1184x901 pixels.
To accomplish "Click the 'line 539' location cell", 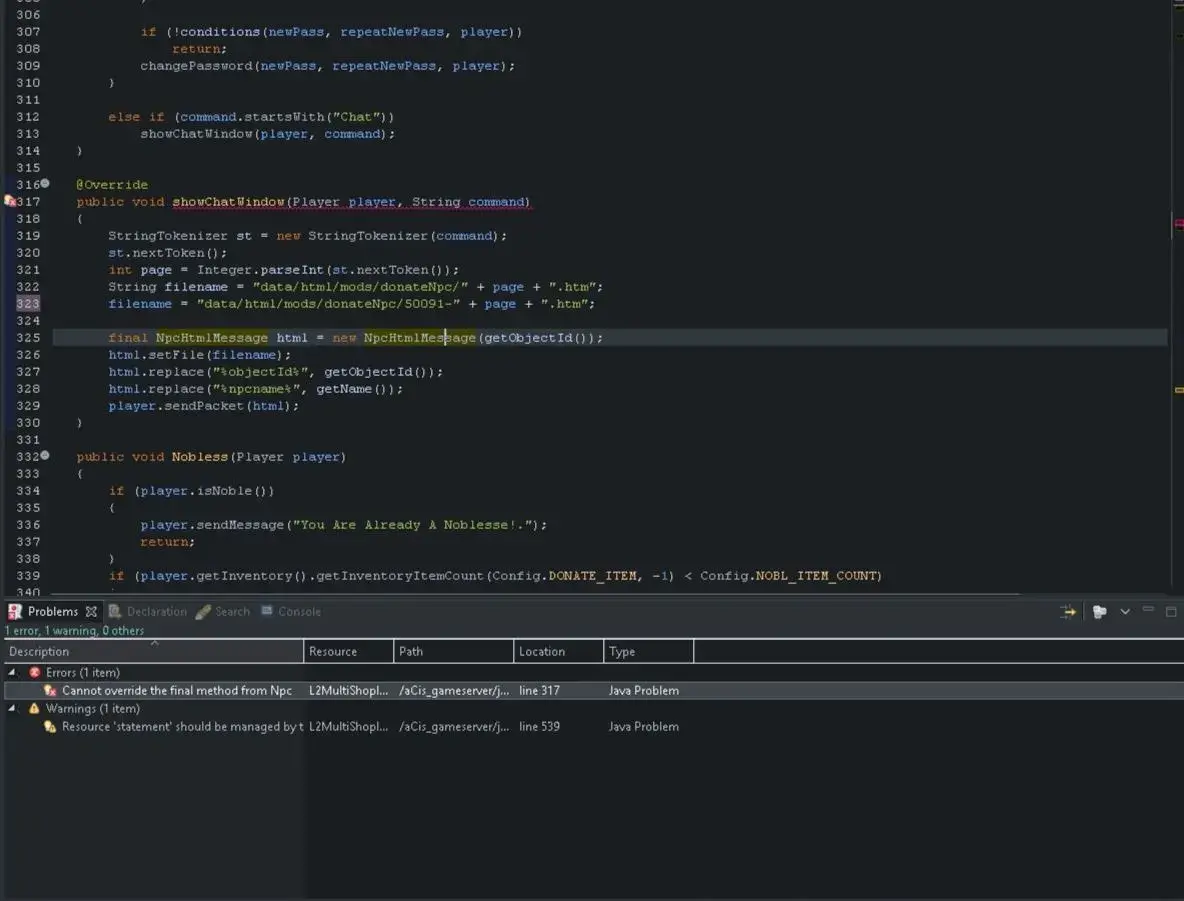I will tap(539, 727).
